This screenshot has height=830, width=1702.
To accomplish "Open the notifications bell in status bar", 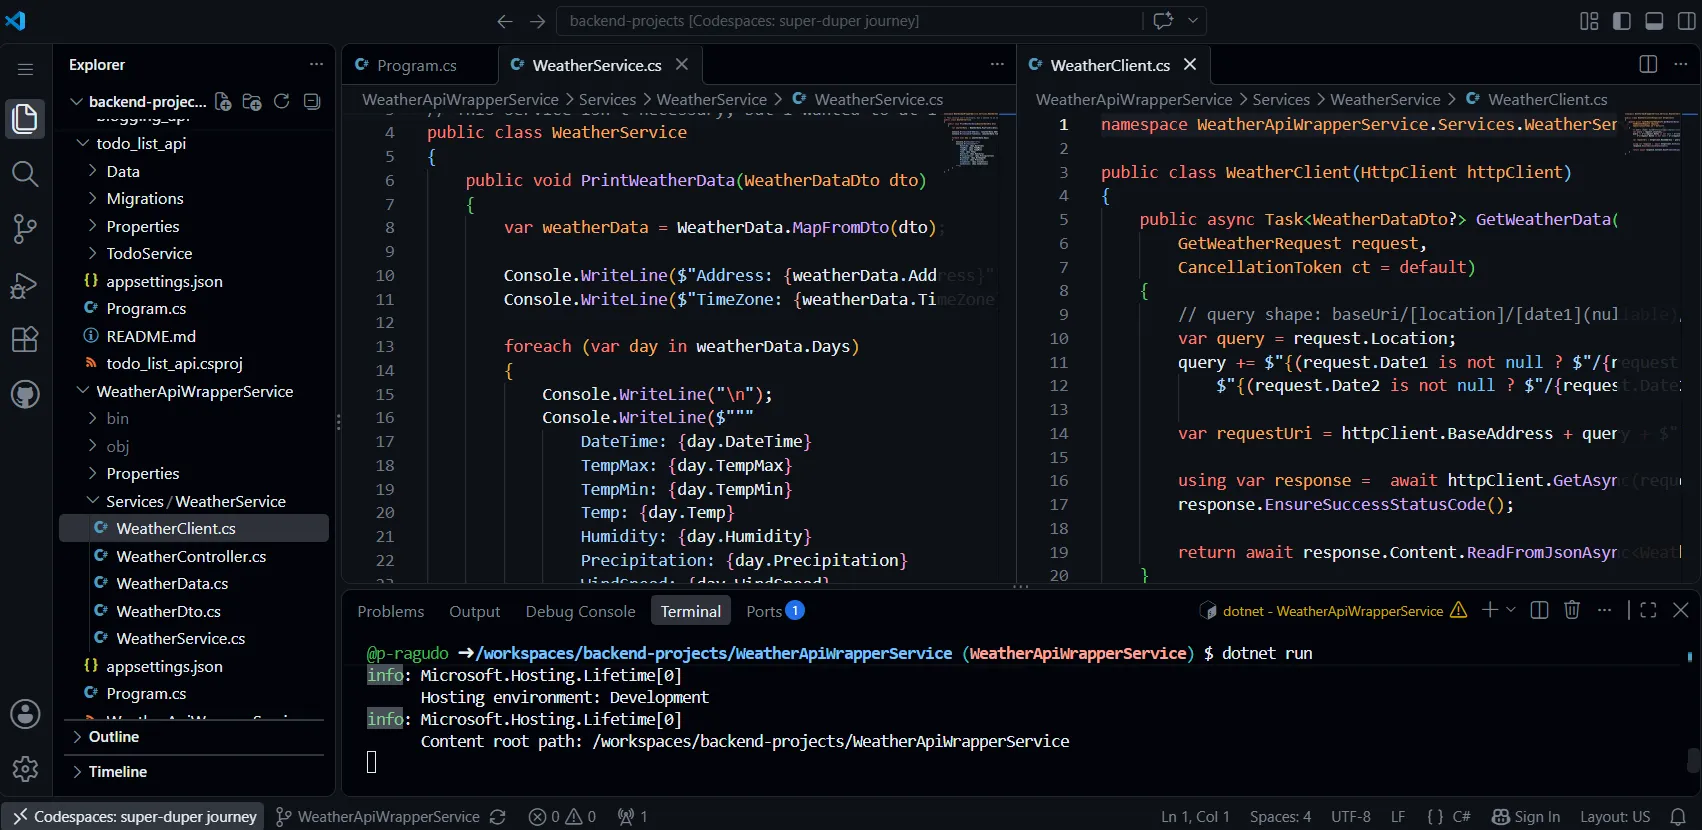I will [x=1678, y=817].
